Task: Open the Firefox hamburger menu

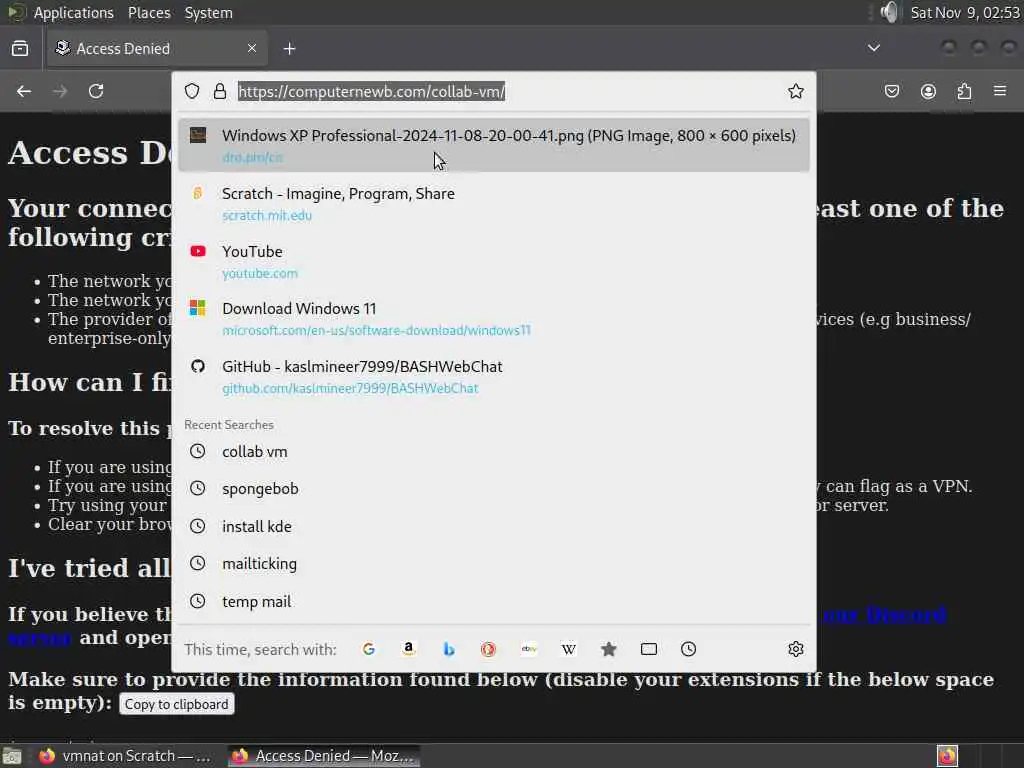Action: click(x=1000, y=91)
